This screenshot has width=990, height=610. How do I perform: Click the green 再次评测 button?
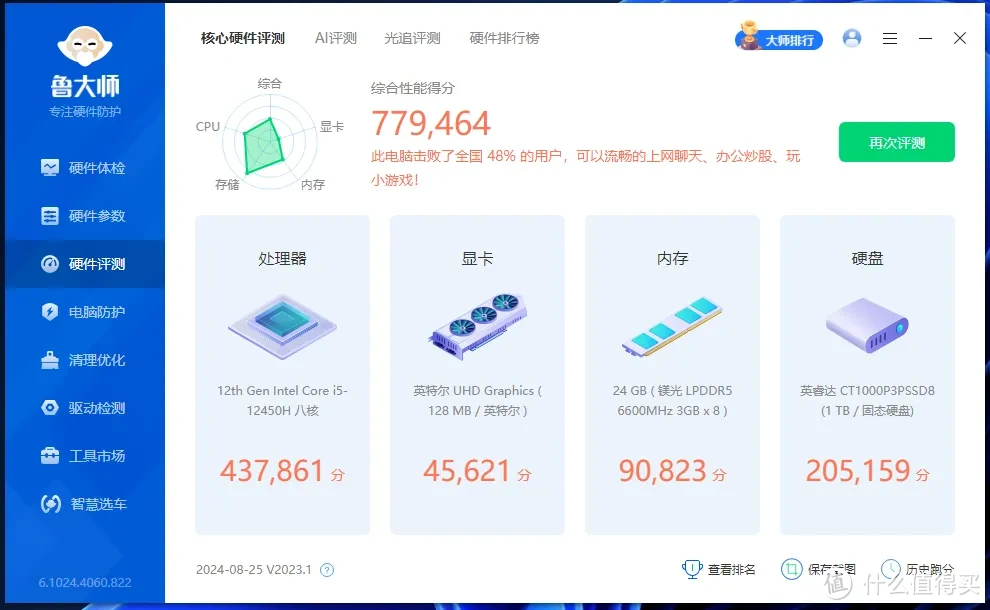[x=897, y=143]
